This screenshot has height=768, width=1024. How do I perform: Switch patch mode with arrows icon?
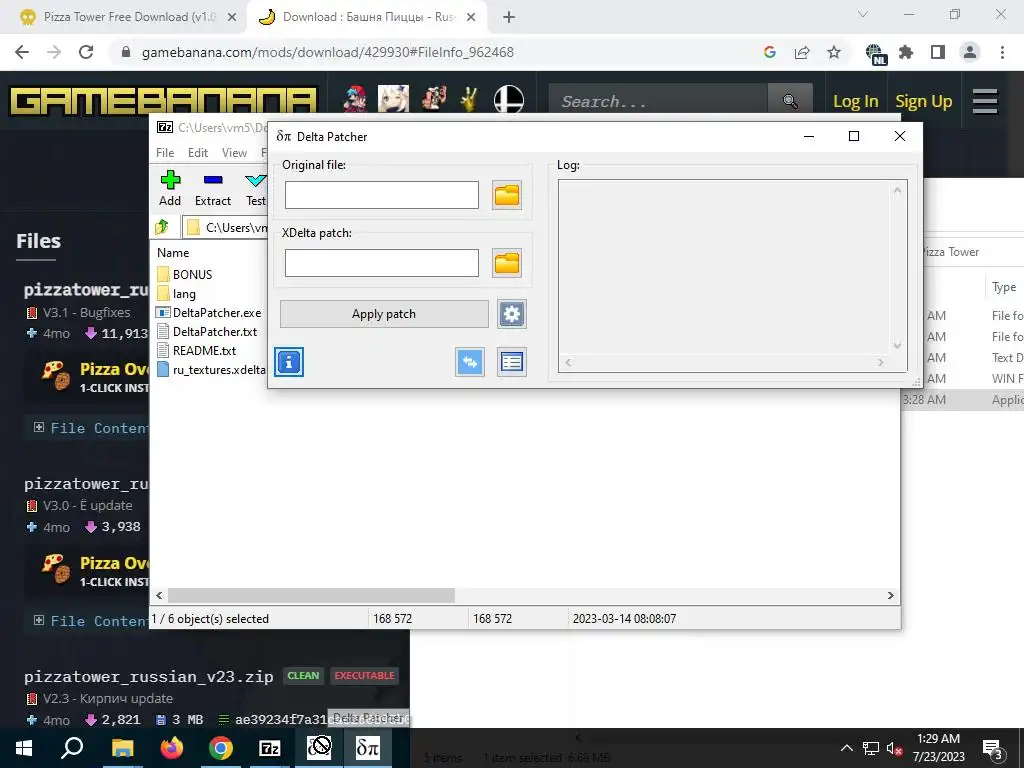tap(470, 362)
